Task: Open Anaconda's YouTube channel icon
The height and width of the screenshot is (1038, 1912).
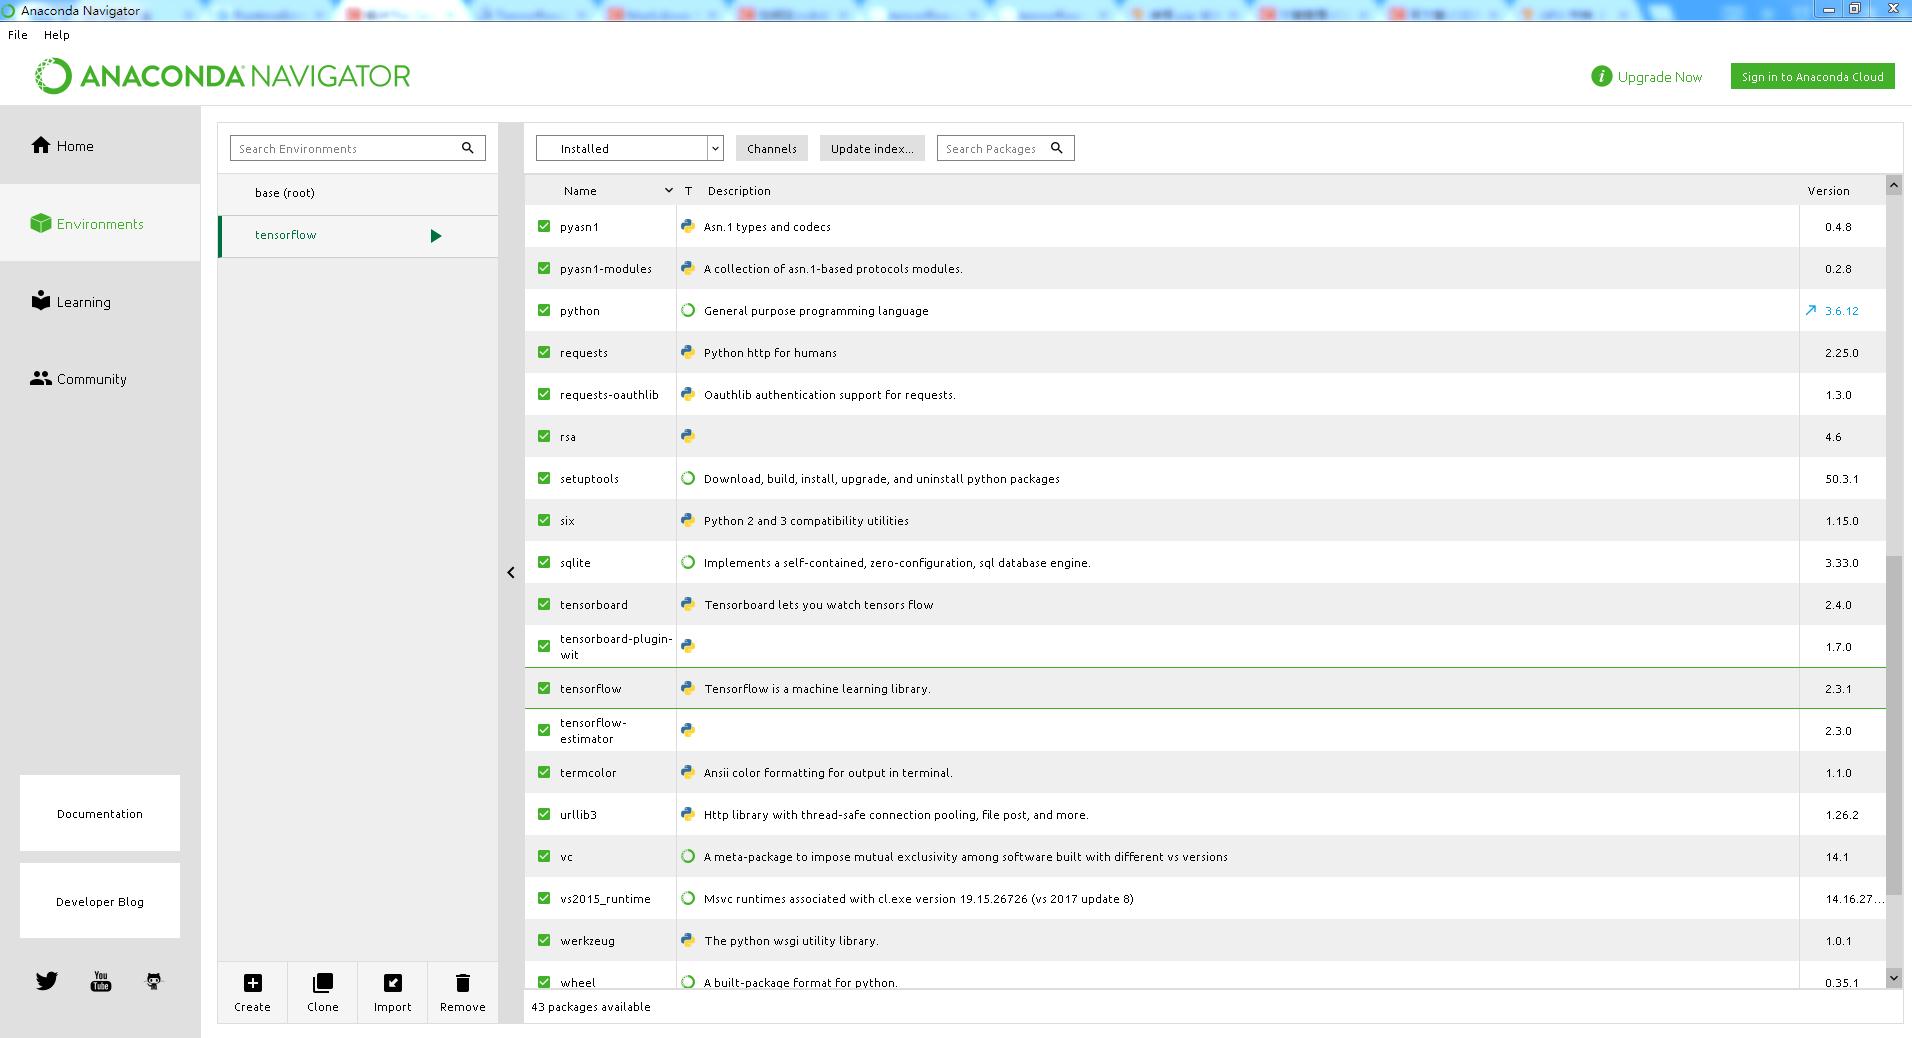Action: (x=100, y=981)
